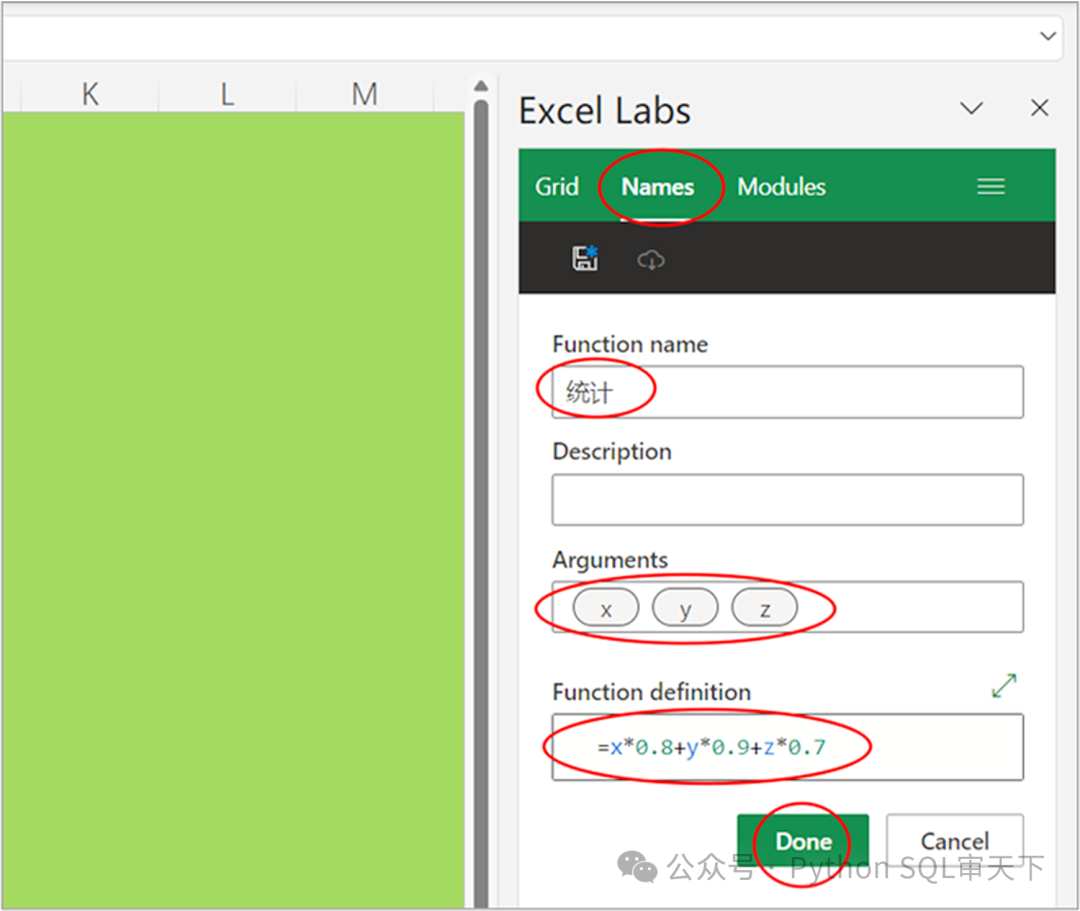Image resolution: width=1080 pixels, height=911 pixels.
Task: Open the Excel Labs pane options chevron
Action: [x=971, y=108]
